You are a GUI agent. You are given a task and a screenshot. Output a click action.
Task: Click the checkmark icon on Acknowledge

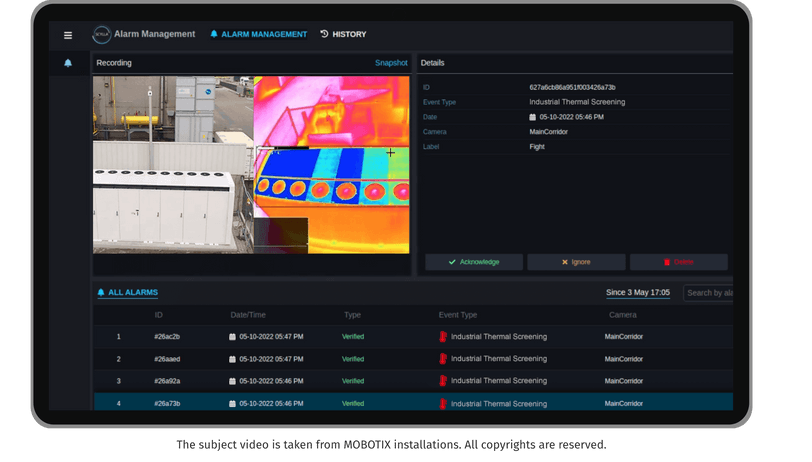click(x=452, y=262)
